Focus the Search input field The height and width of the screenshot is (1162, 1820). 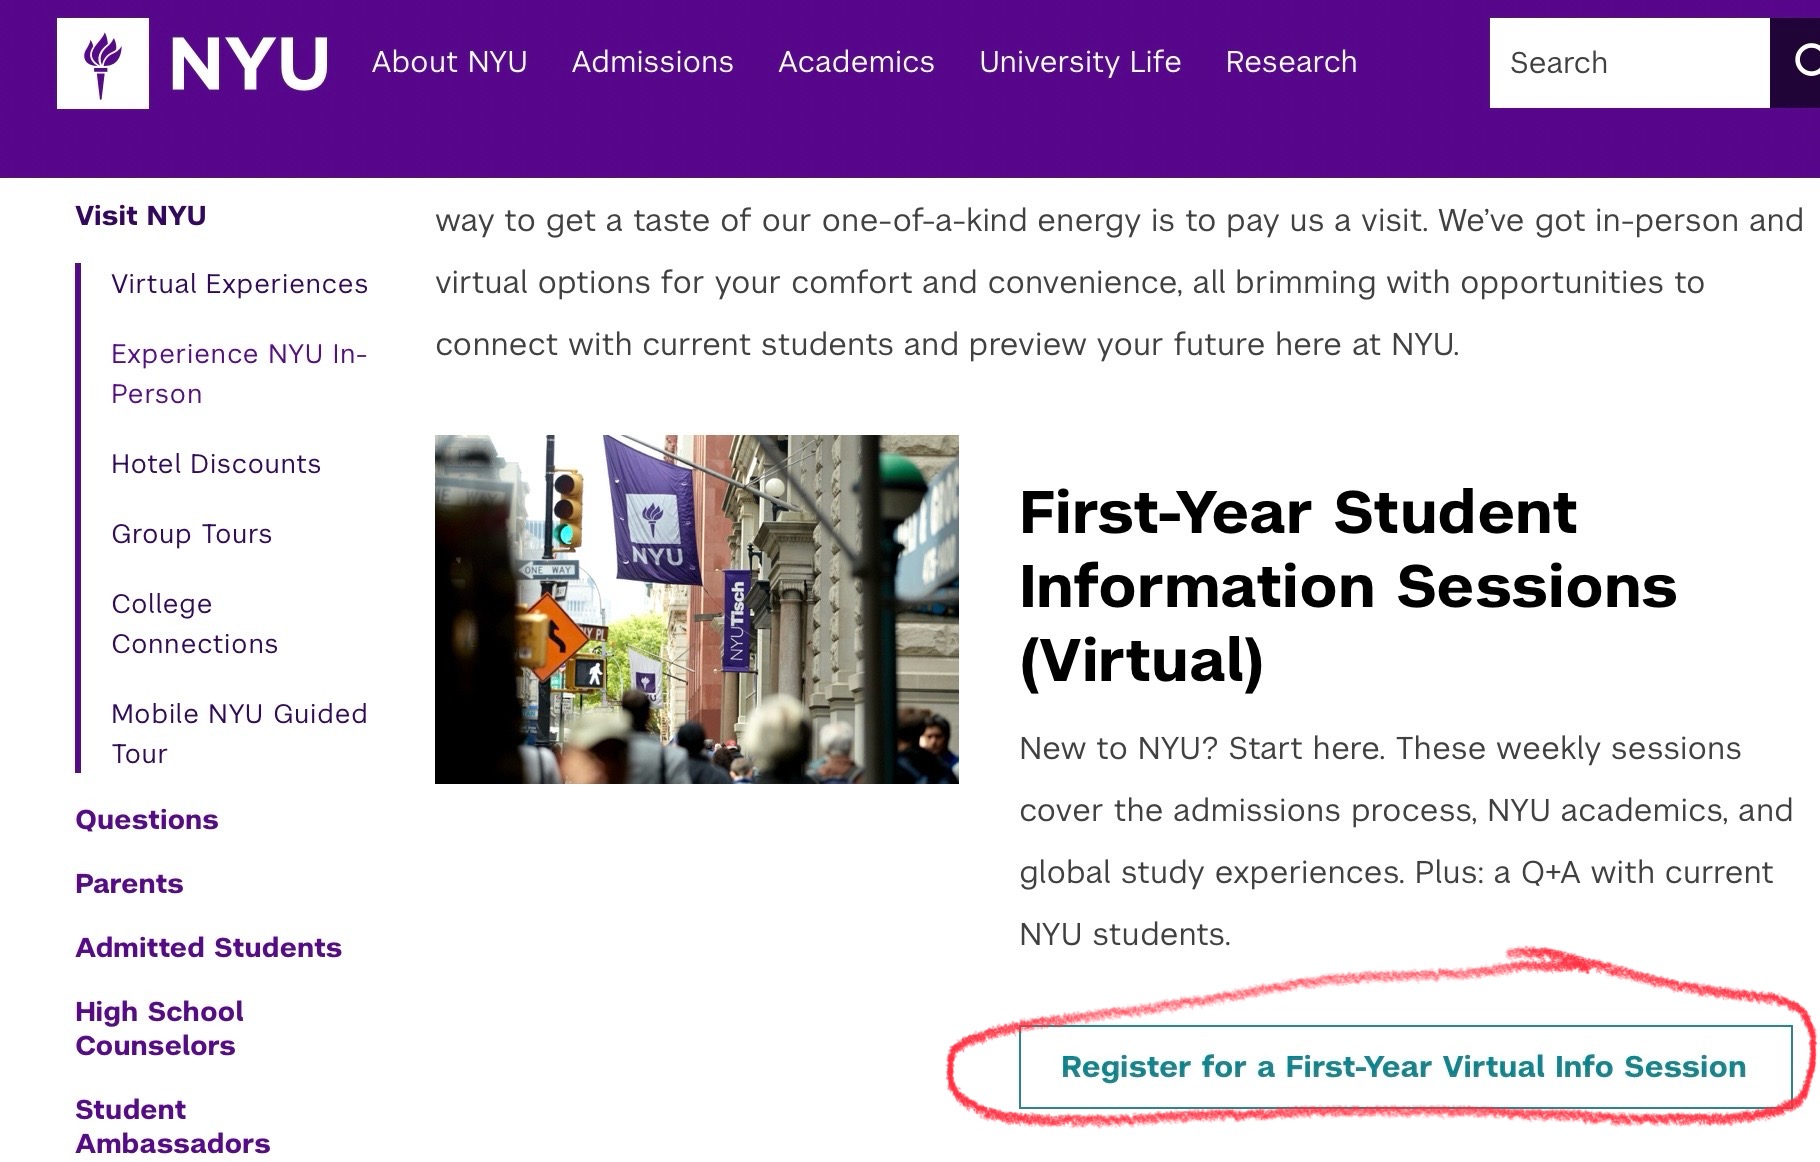1628,63
